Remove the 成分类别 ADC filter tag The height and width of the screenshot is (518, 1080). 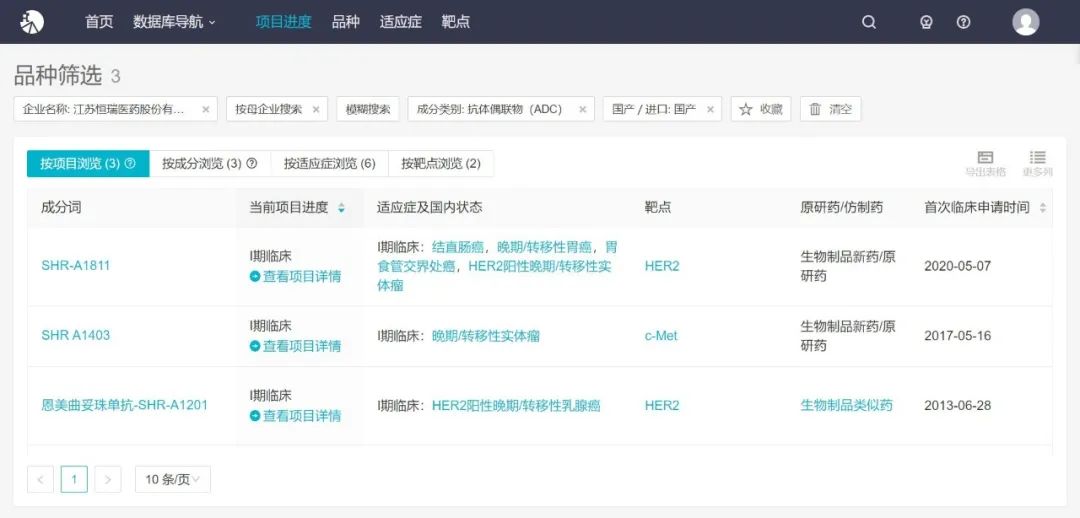tap(582, 110)
